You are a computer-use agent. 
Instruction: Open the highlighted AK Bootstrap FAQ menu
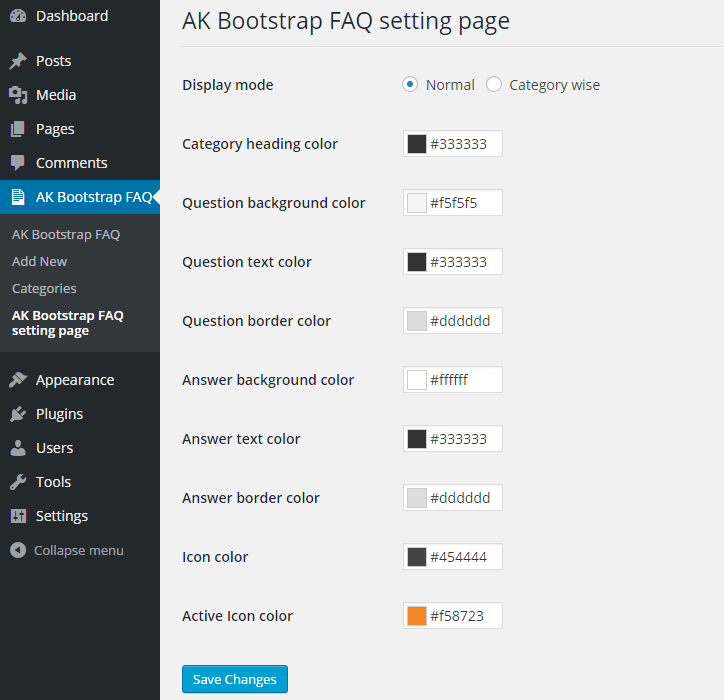(x=80, y=197)
